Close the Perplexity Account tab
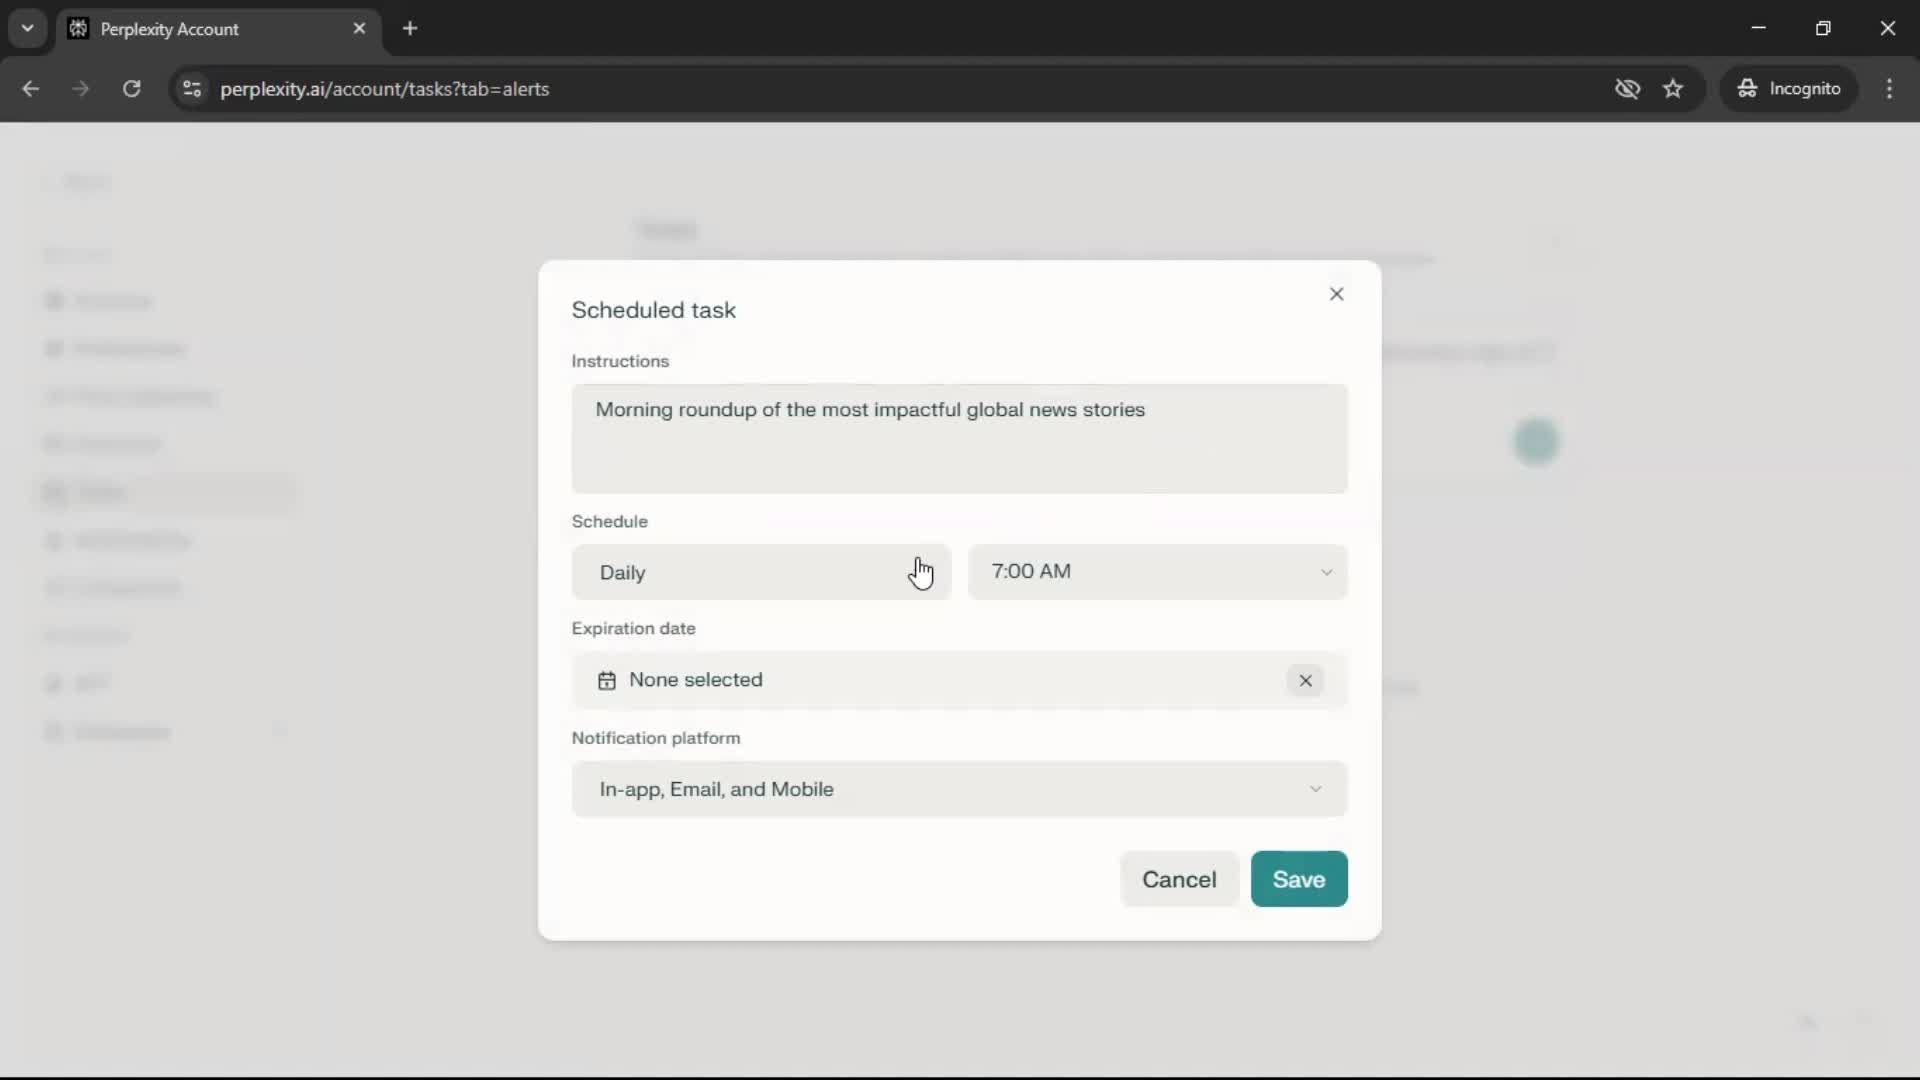 pyautogui.click(x=359, y=29)
